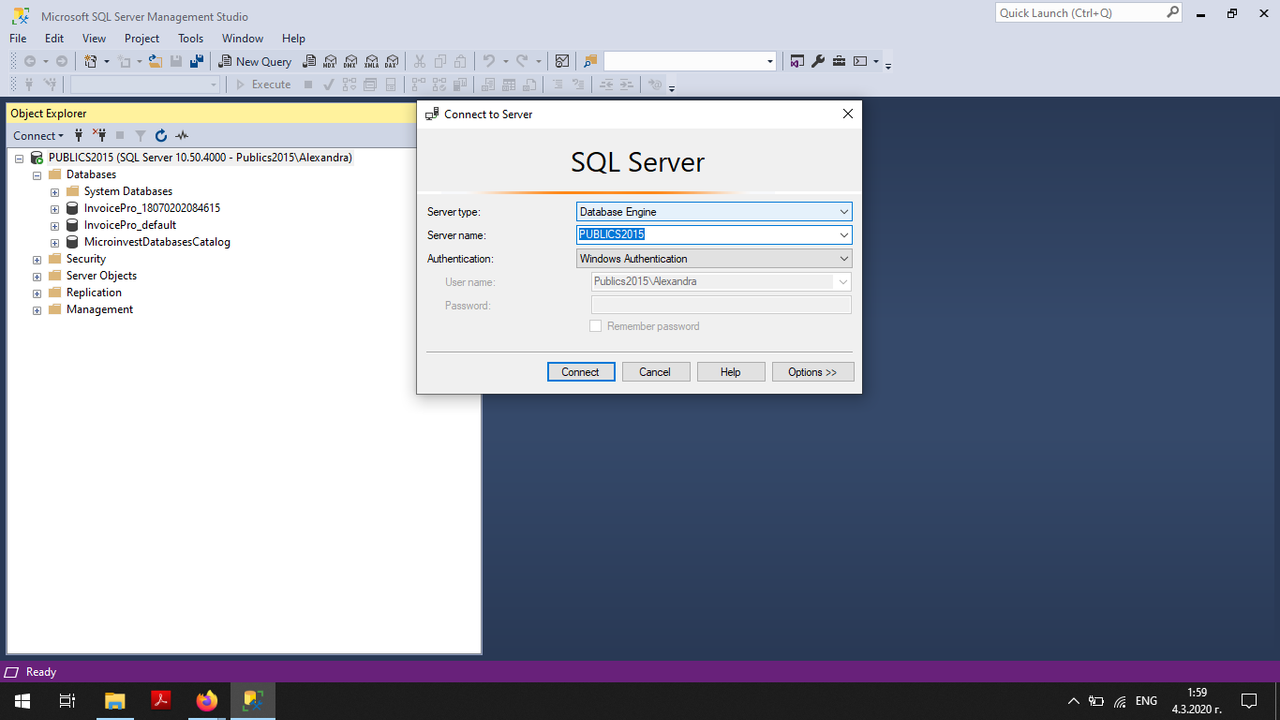Click the Quick Launch search field

1080,13
